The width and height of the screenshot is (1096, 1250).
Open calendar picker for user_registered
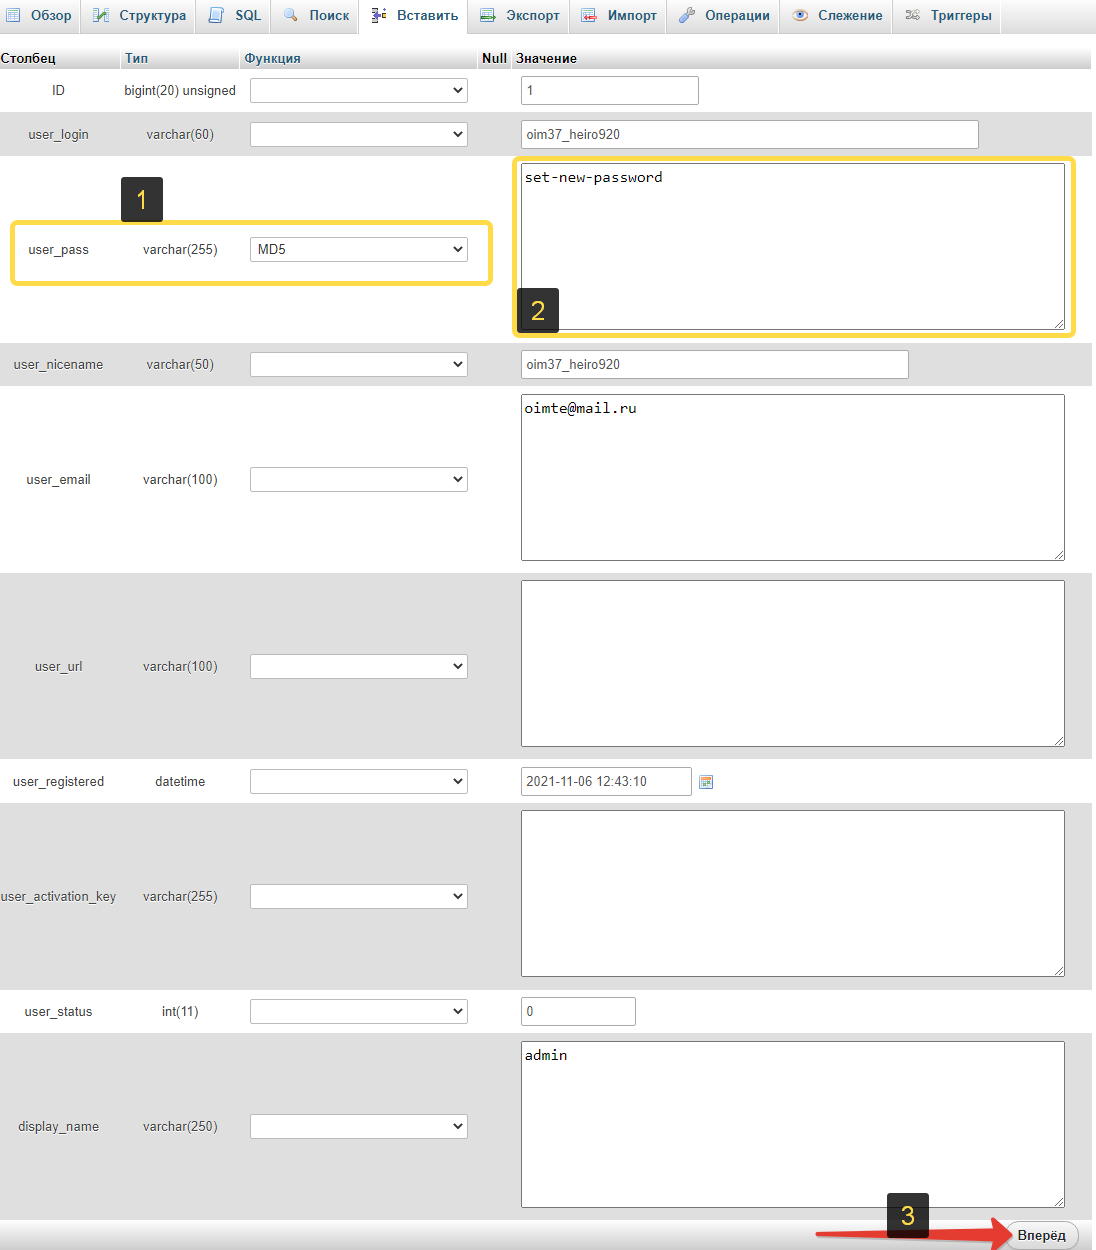[706, 782]
